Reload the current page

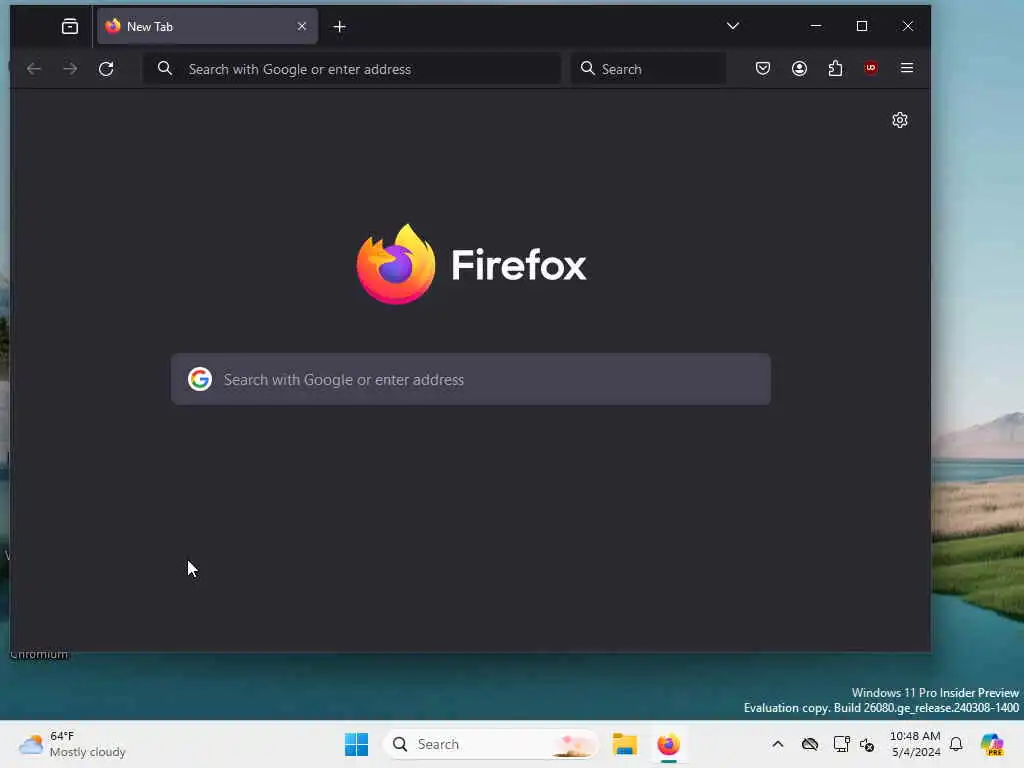(x=106, y=69)
